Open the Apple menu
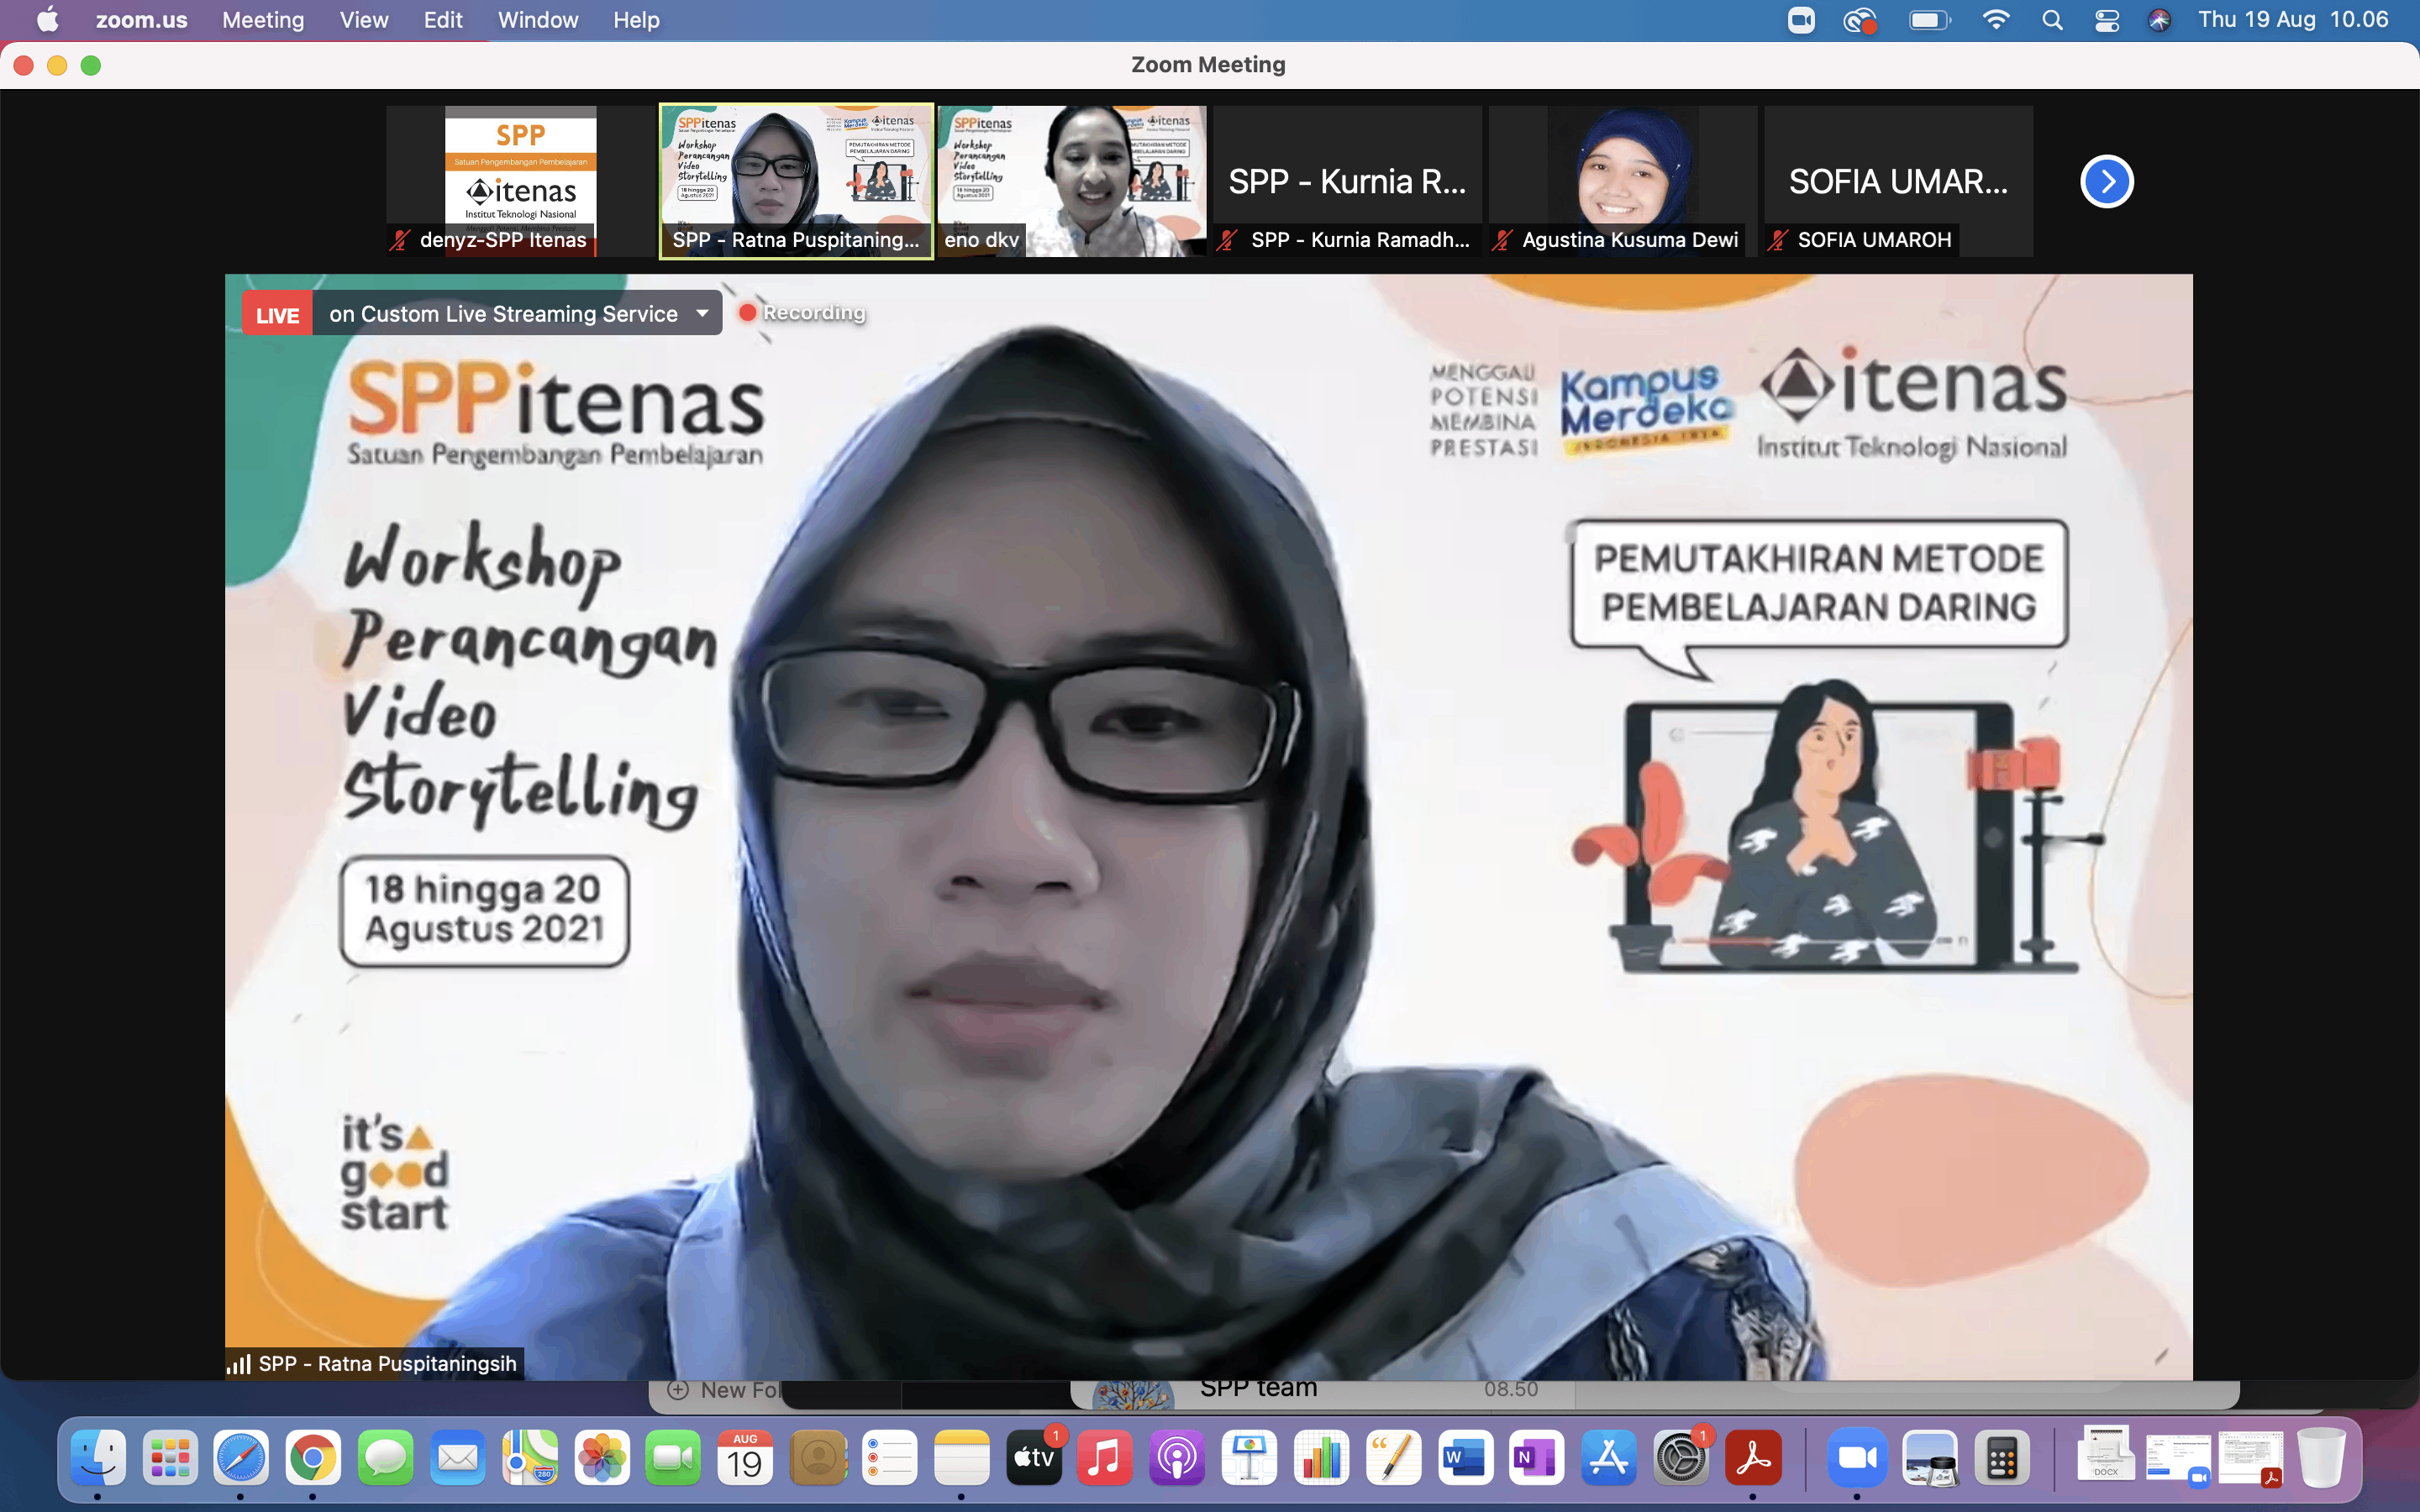This screenshot has width=2420, height=1512. click(x=47, y=20)
